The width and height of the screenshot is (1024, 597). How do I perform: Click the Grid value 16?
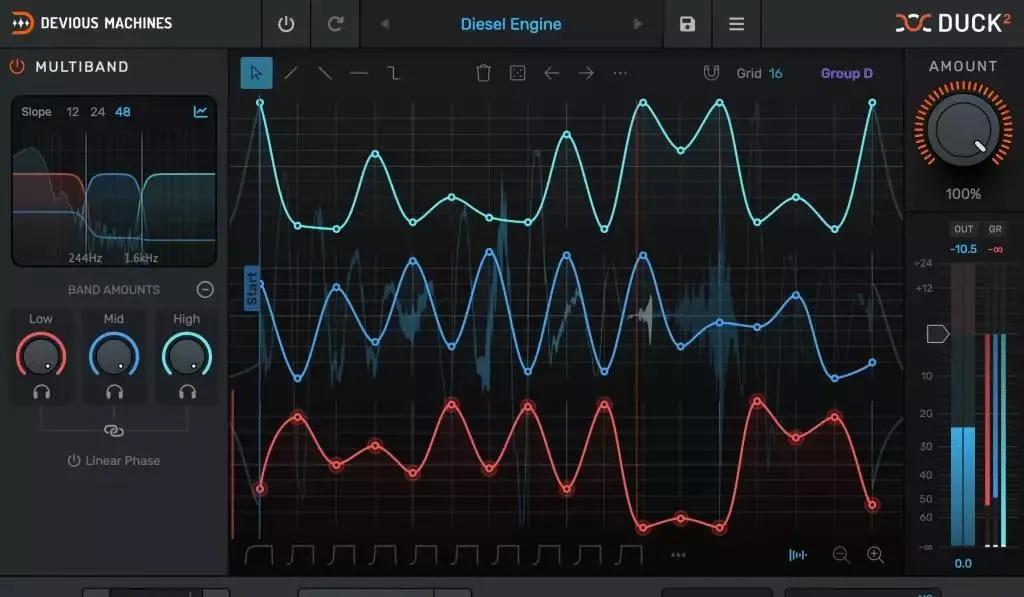pyautogui.click(x=776, y=73)
